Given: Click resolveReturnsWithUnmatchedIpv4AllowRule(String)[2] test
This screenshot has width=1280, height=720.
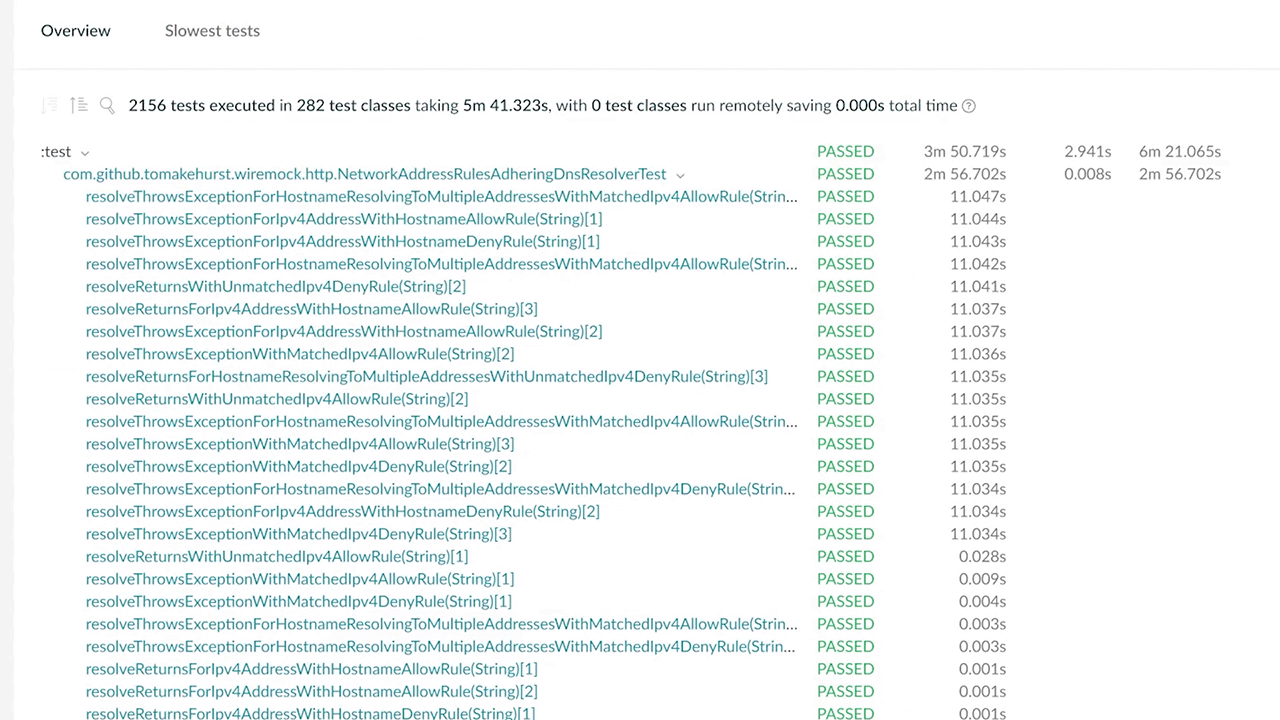Looking at the screenshot, I should [x=276, y=399].
